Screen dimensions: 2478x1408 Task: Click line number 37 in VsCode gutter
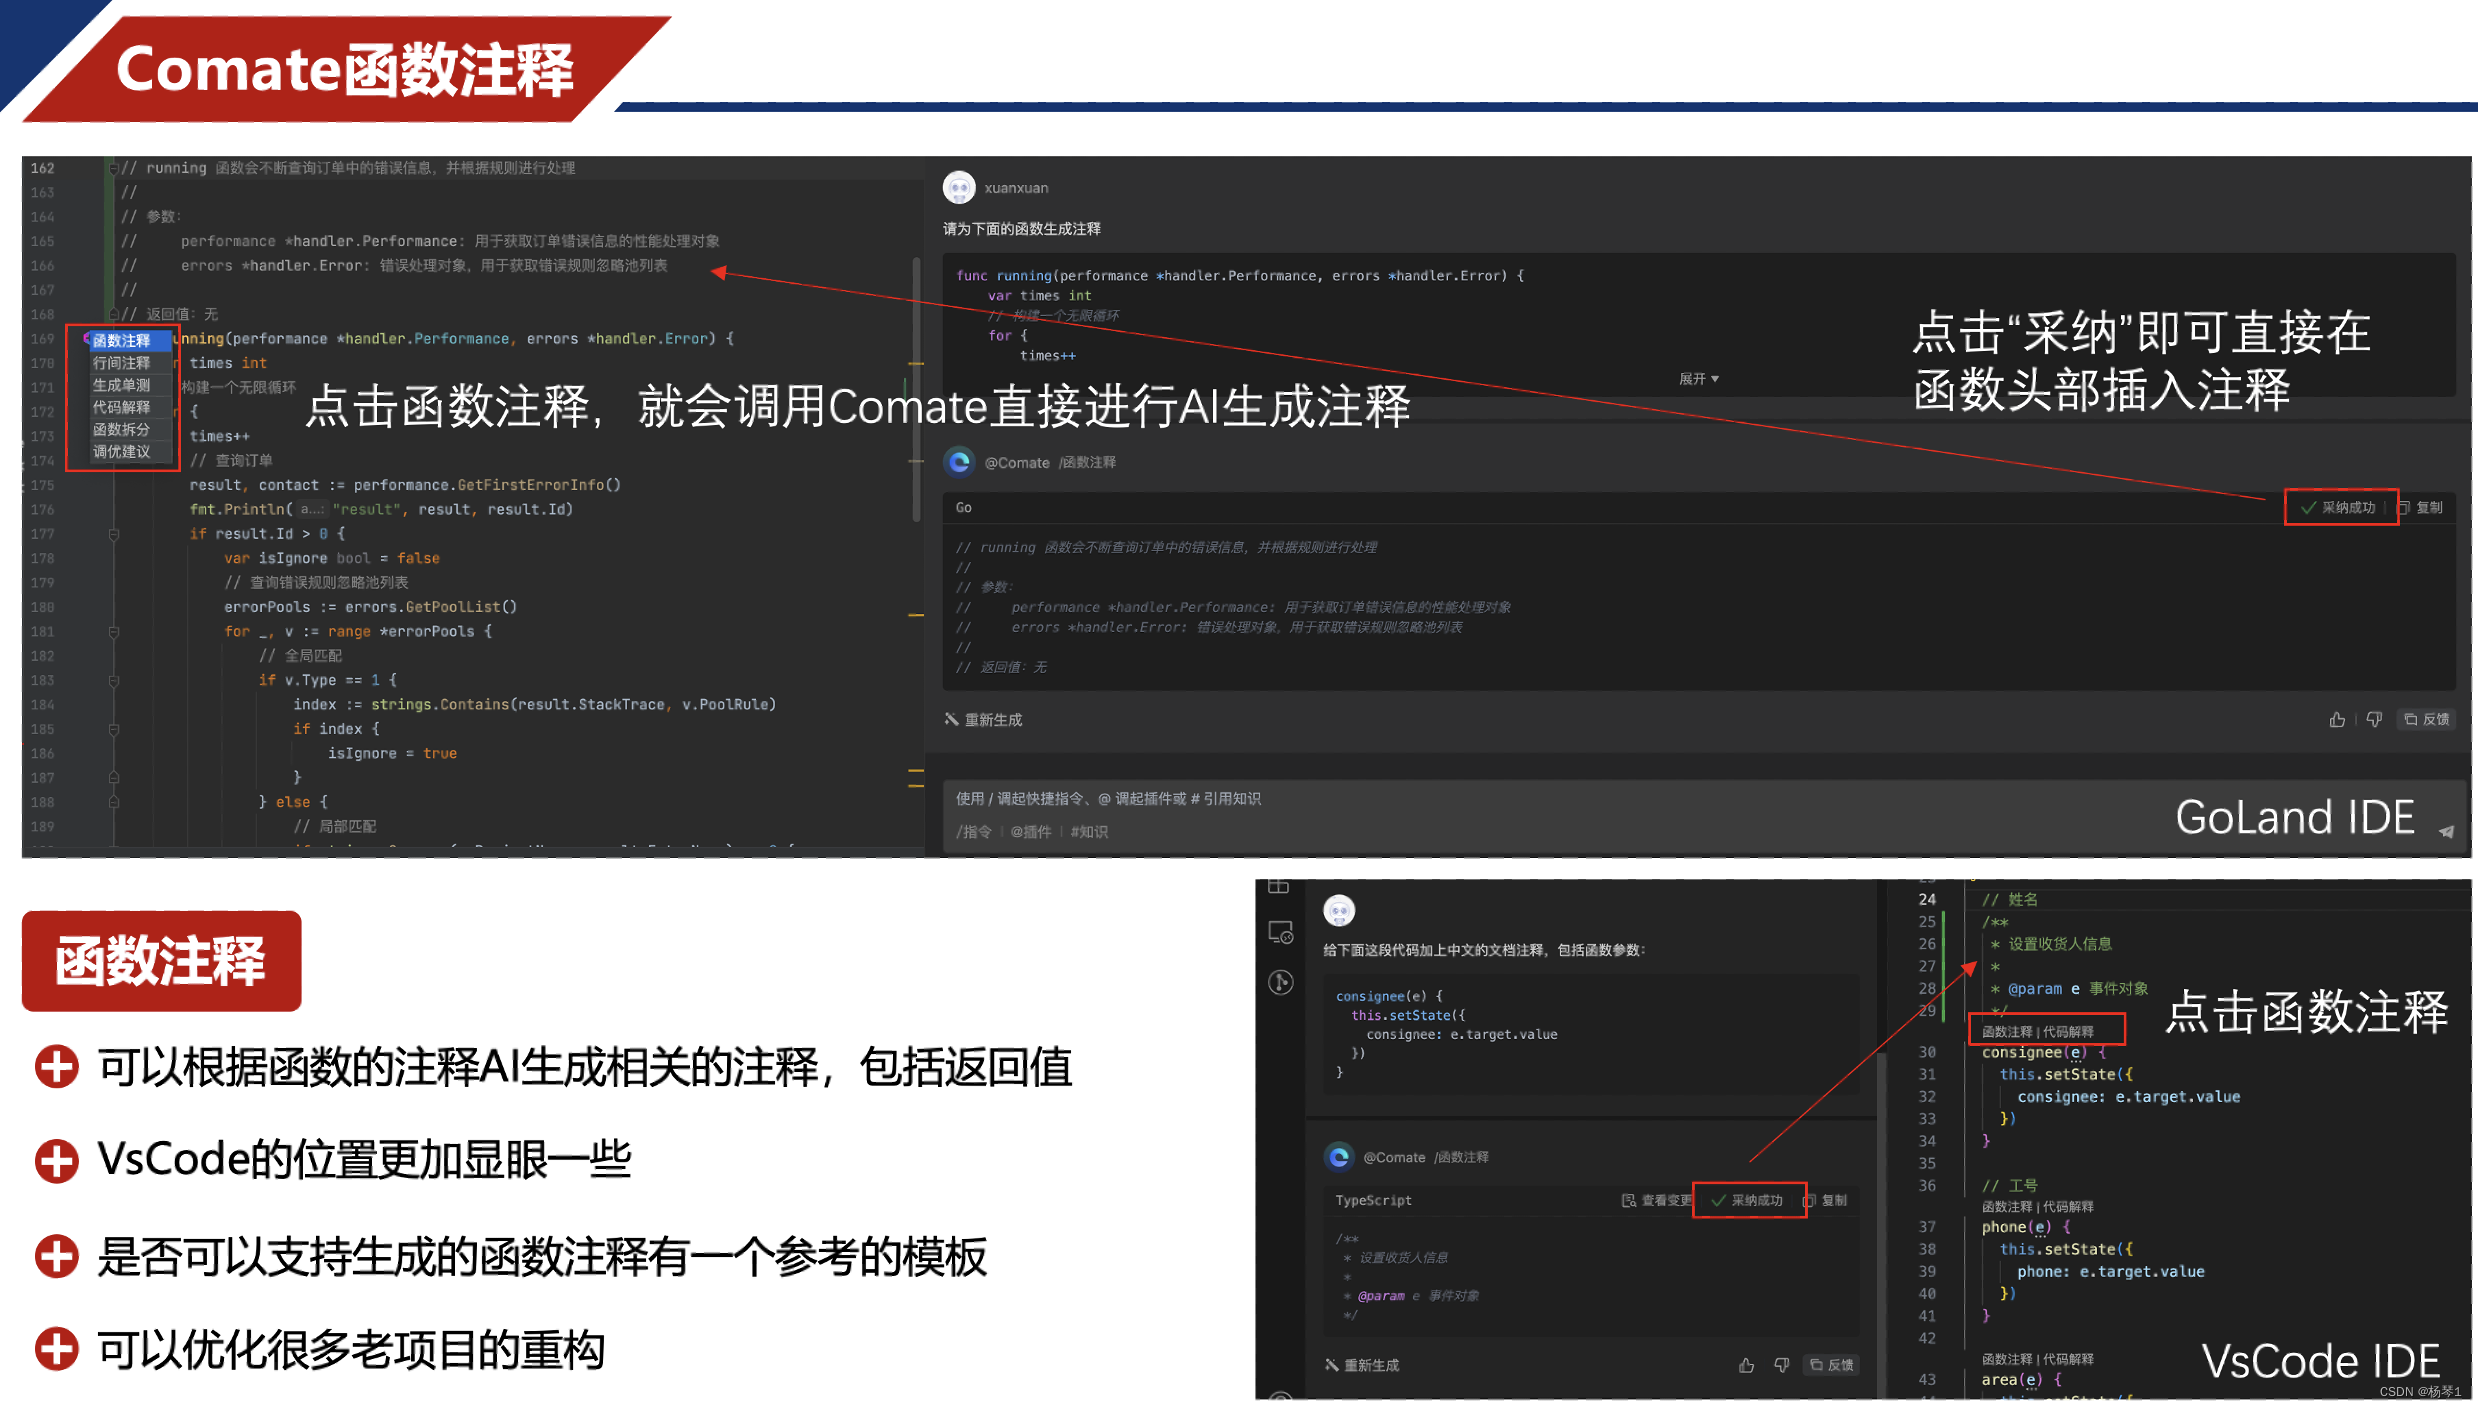[x=1926, y=1227]
